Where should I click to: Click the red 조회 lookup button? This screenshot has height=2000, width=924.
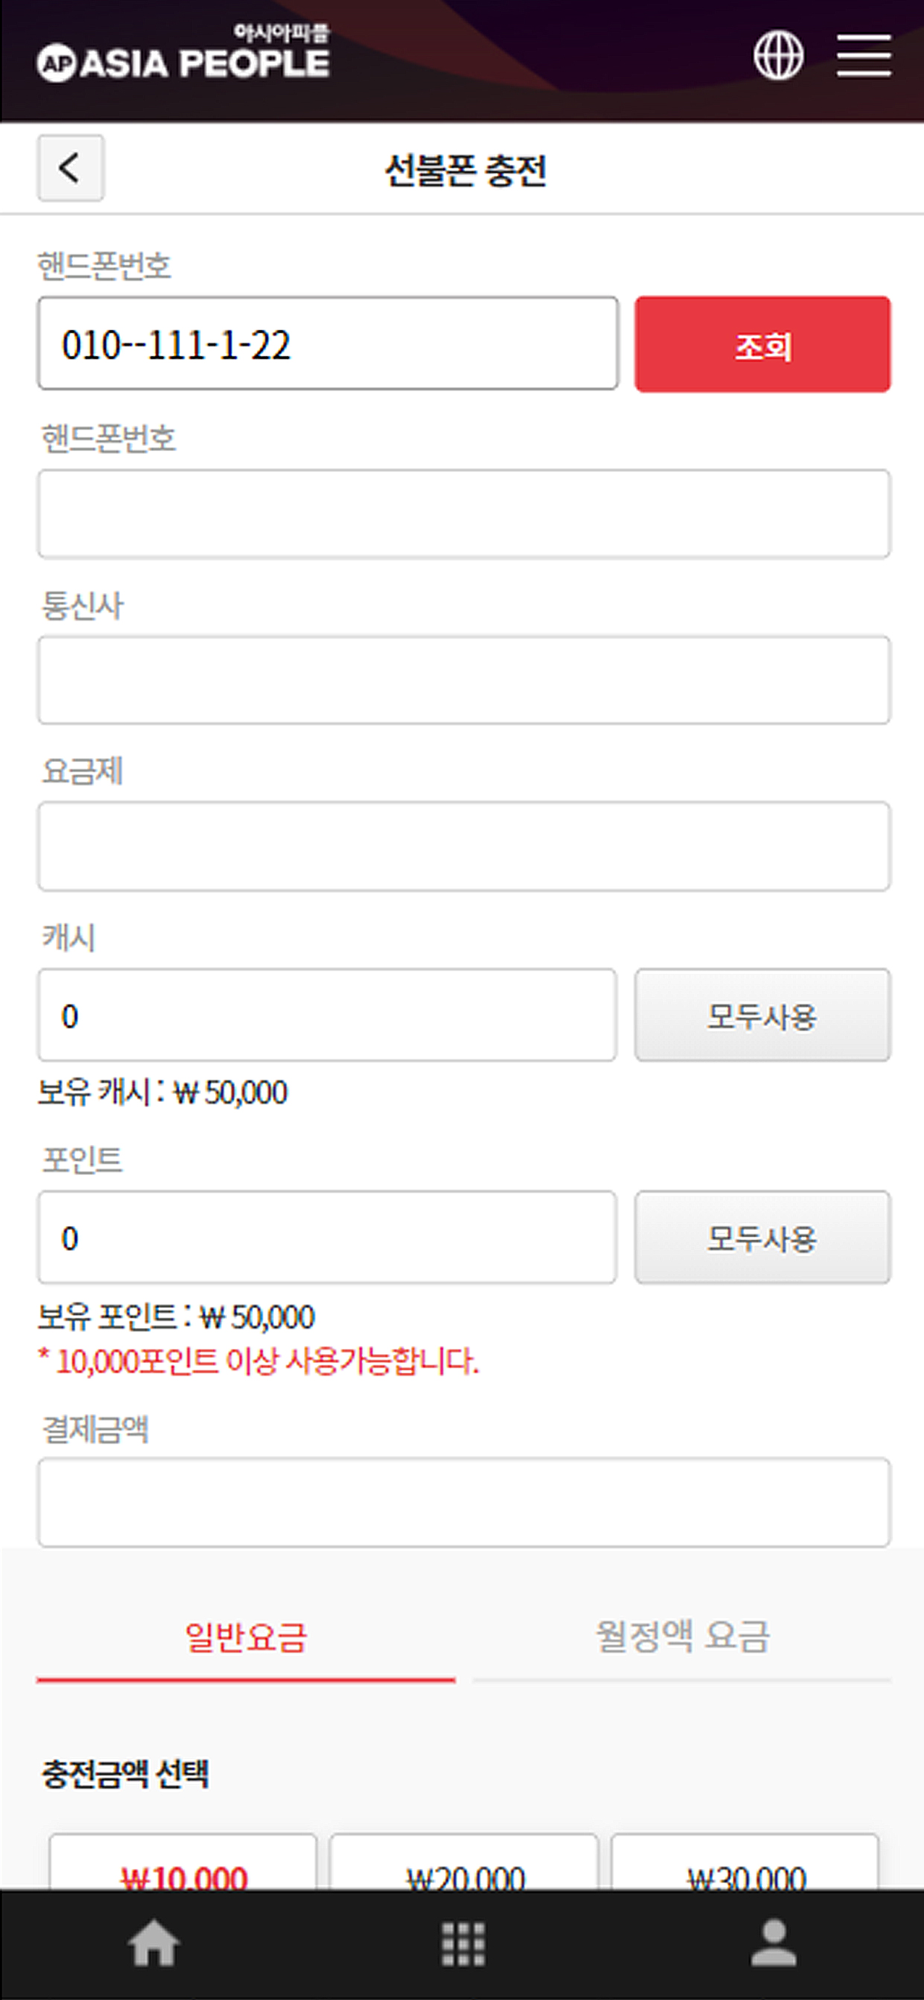(x=762, y=344)
